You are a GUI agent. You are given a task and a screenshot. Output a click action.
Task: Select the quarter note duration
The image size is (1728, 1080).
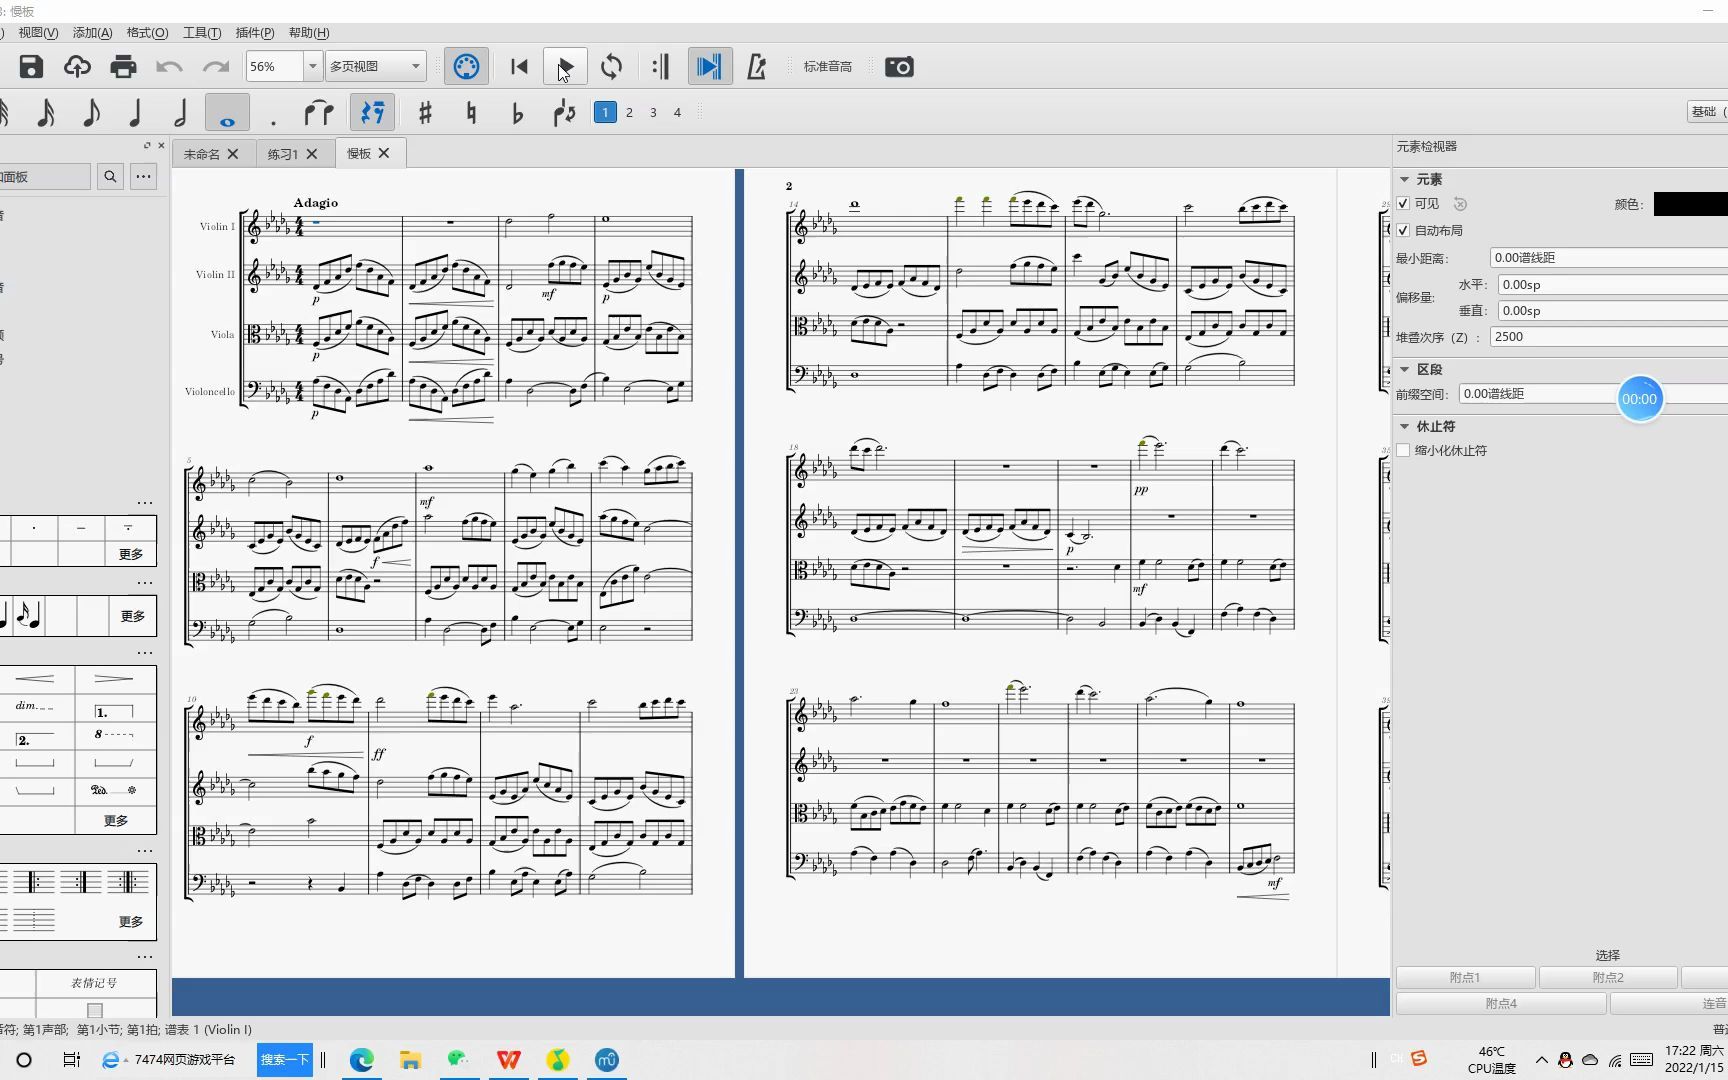(x=135, y=113)
